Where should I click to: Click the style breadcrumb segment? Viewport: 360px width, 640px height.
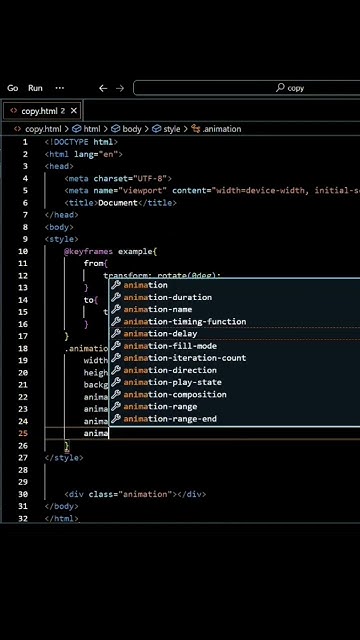pyautogui.click(x=171, y=129)
